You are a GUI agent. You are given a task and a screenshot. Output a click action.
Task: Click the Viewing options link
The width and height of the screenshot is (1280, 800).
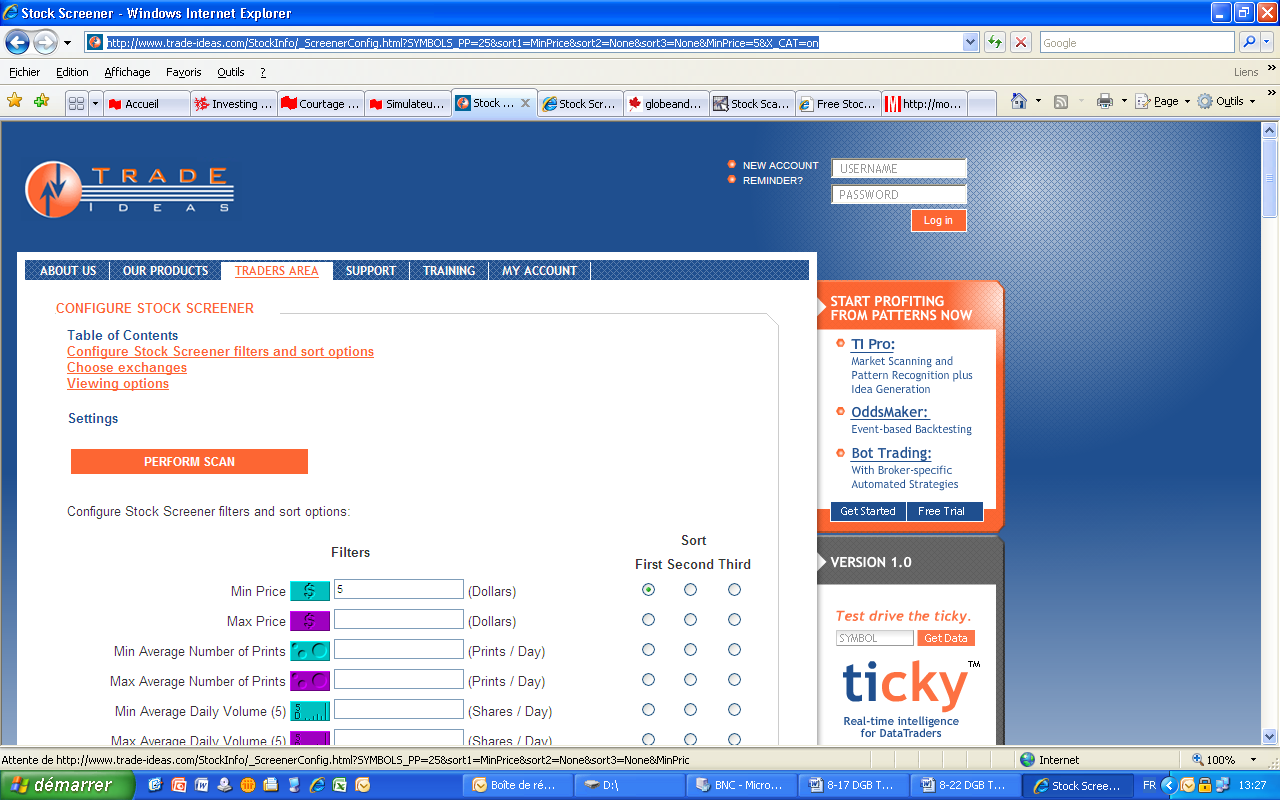[118, 384]
